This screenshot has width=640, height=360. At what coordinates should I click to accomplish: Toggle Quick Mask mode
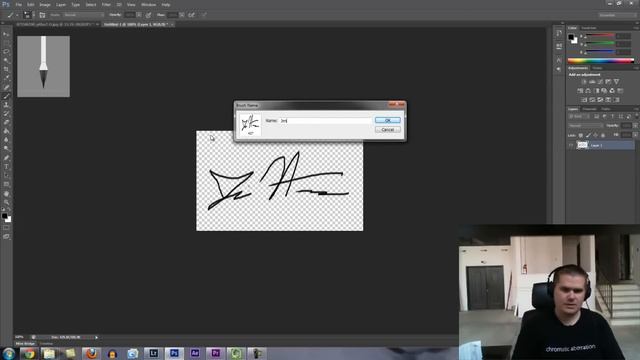point(6,228)
